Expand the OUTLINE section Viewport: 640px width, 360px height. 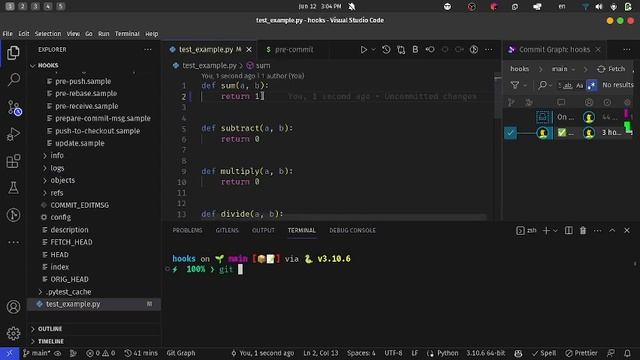tap(50, 329)
